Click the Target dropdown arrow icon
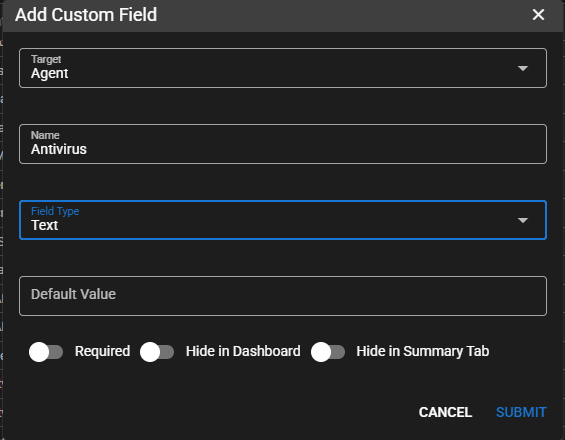Image resolution: width=565 pixels, height=440 pixels. coord(522,68)
